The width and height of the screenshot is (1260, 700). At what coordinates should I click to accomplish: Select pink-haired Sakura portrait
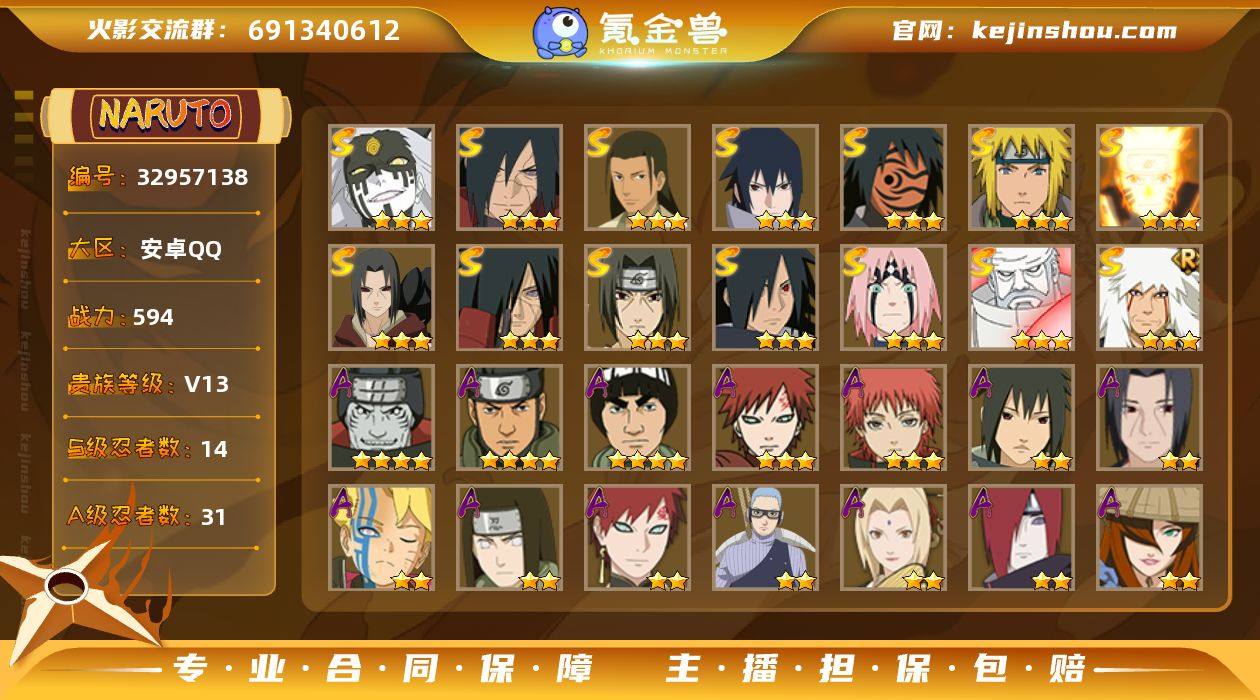tap(893, 297)
